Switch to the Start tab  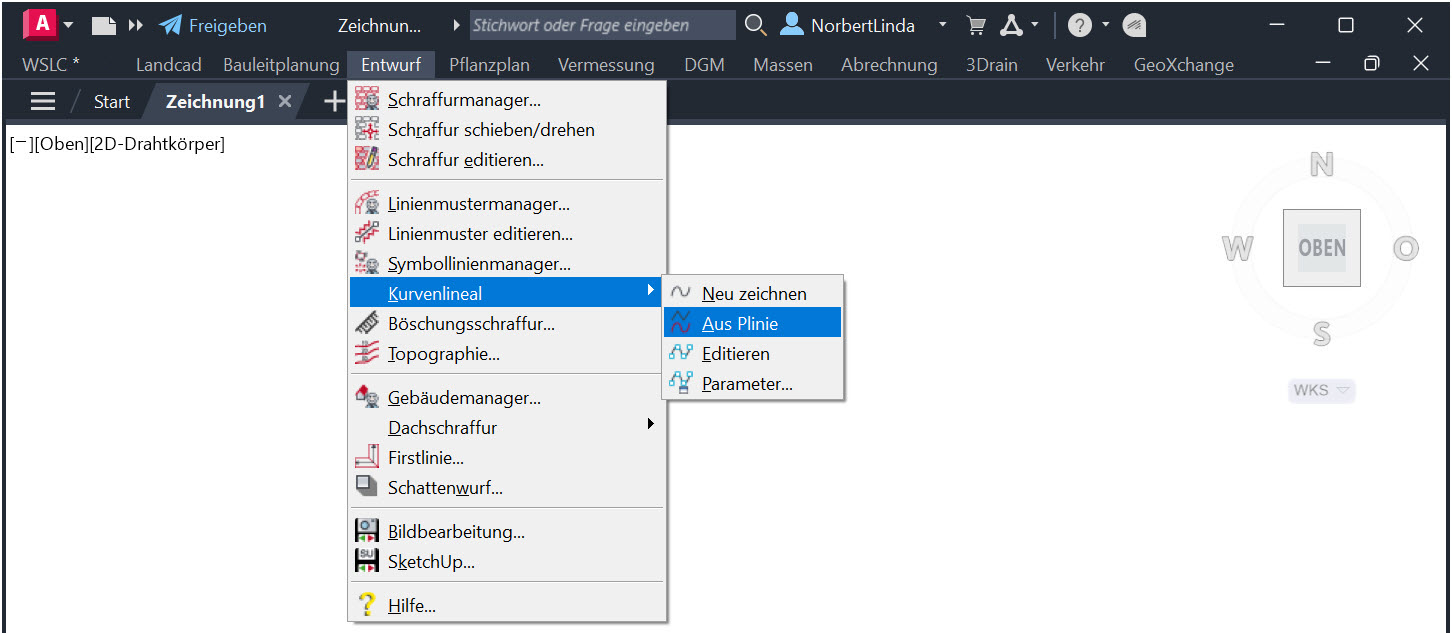pyautogui.click(x=112, y=102)
